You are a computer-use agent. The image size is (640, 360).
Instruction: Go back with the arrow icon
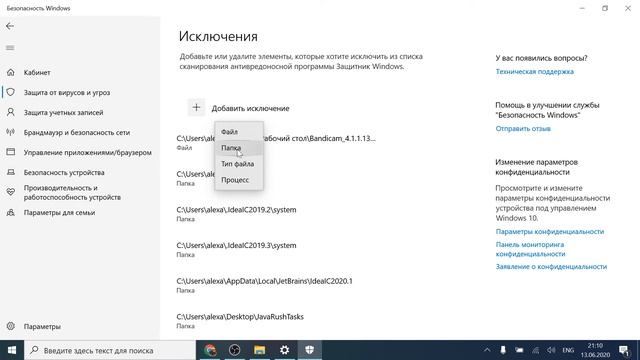(x=10, y=26)
